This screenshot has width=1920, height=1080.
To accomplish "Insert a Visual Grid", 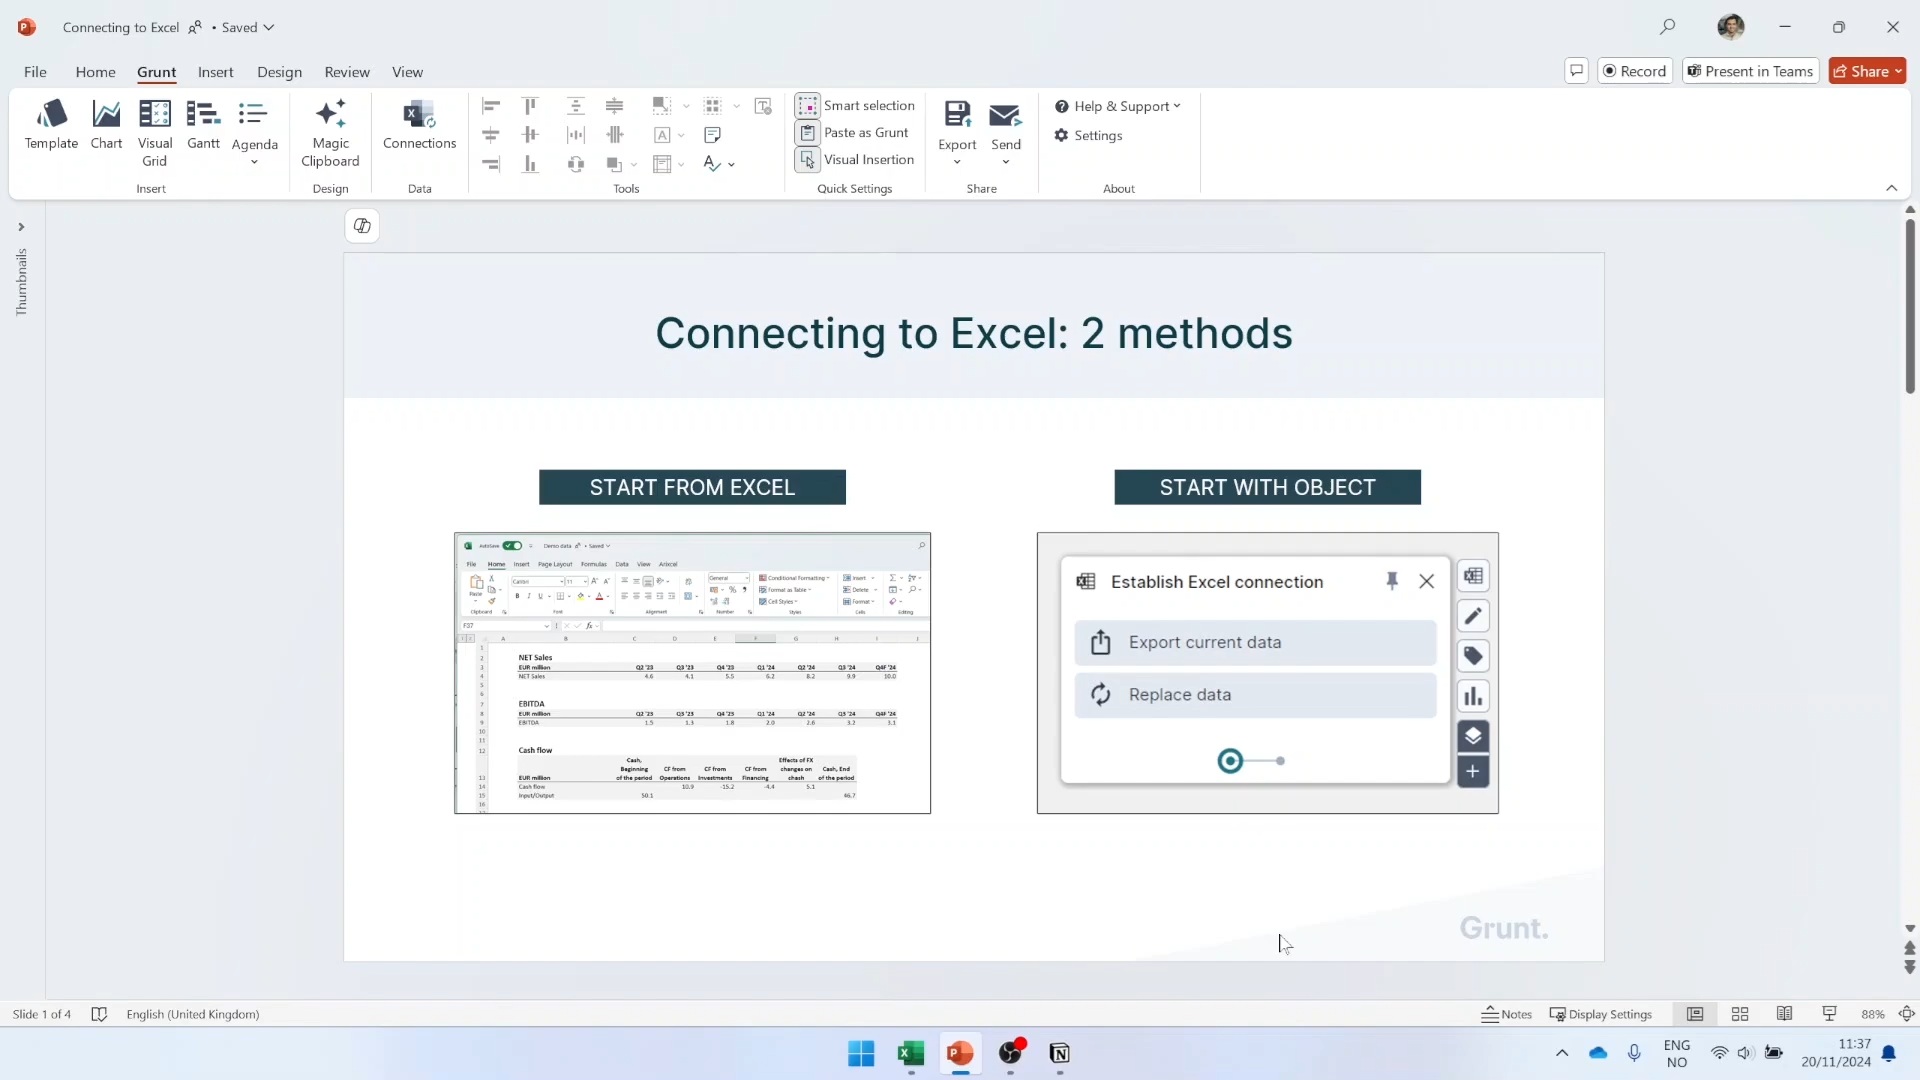I will 155,133.
